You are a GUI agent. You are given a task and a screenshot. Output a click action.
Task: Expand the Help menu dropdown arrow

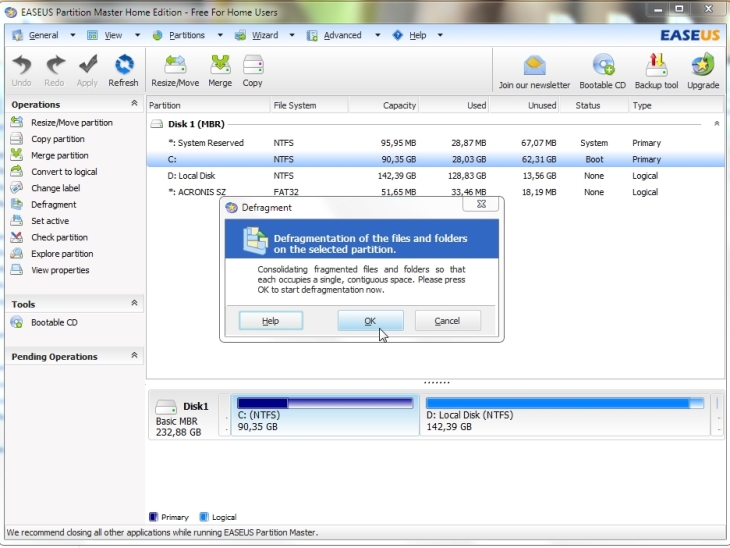click(440, 35)
